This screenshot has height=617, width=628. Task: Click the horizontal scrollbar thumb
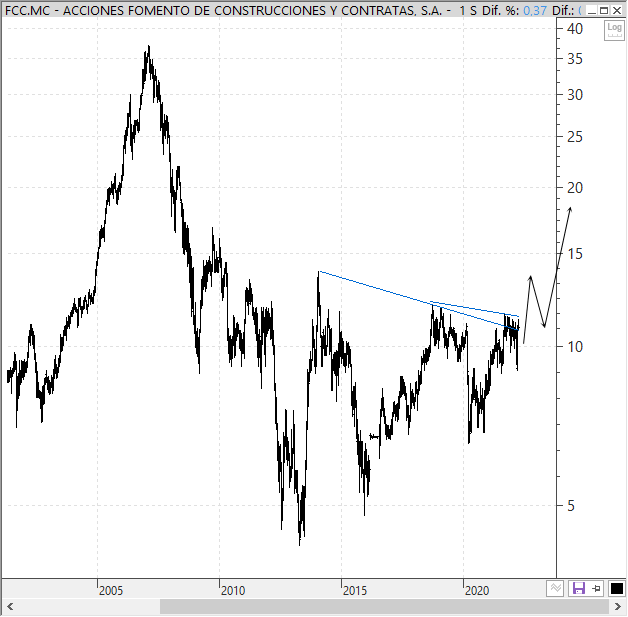(384, 607)
